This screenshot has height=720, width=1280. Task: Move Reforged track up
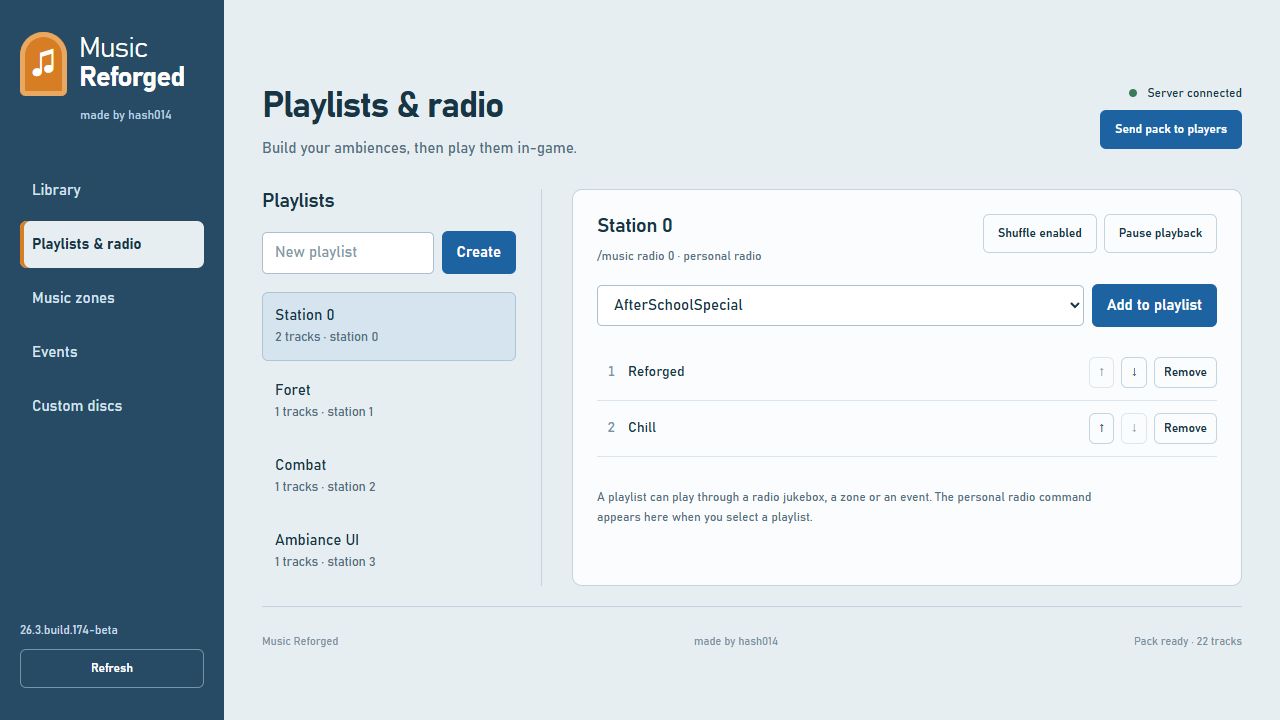coord(1101,372)
